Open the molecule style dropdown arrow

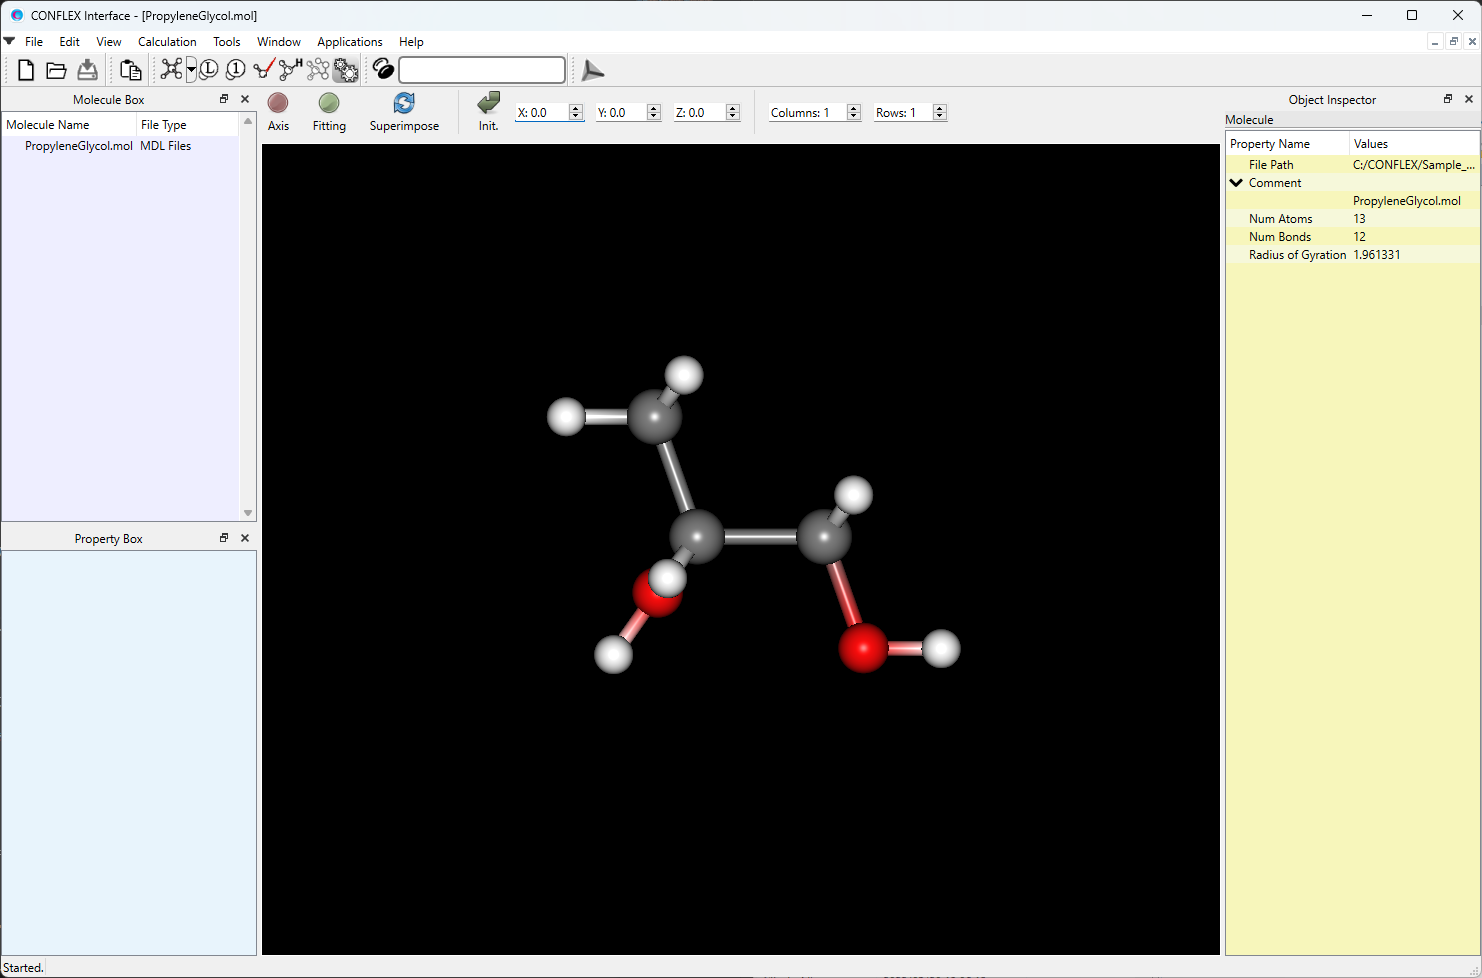click(x=190, y=75)
